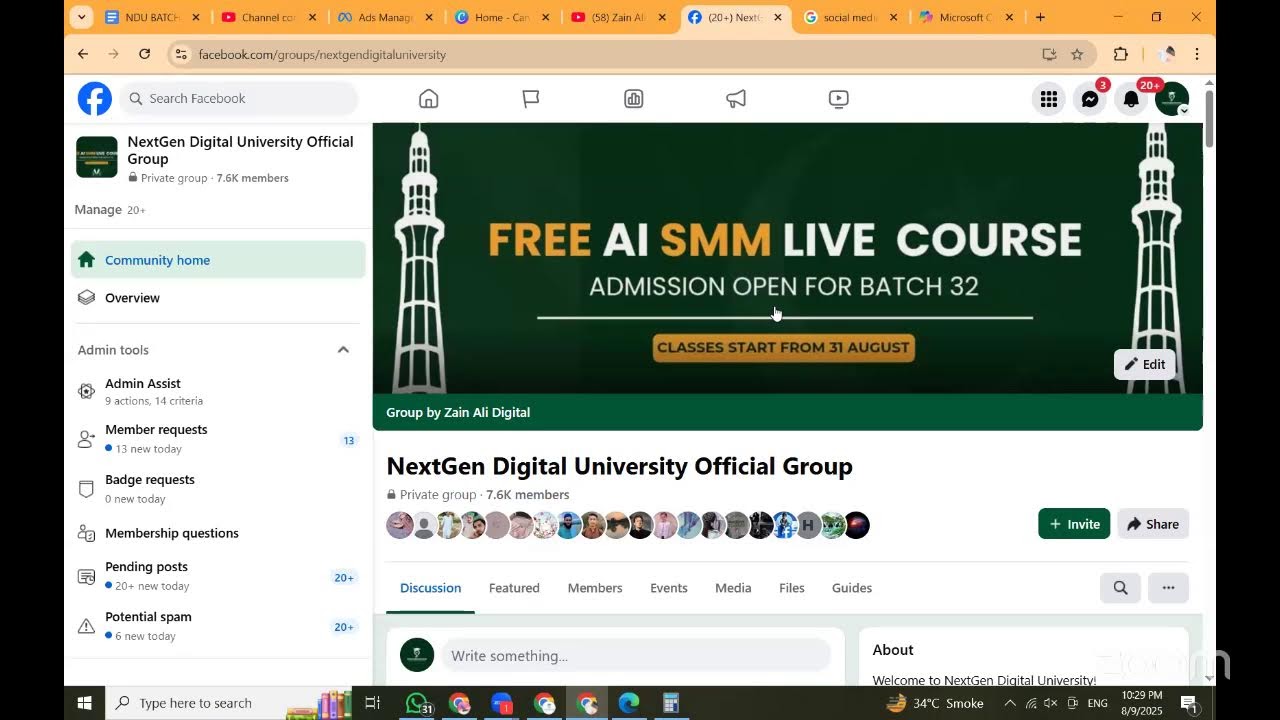Open Potential spam
Viewport: 1280px width, 720px height.
click(218, 625)
